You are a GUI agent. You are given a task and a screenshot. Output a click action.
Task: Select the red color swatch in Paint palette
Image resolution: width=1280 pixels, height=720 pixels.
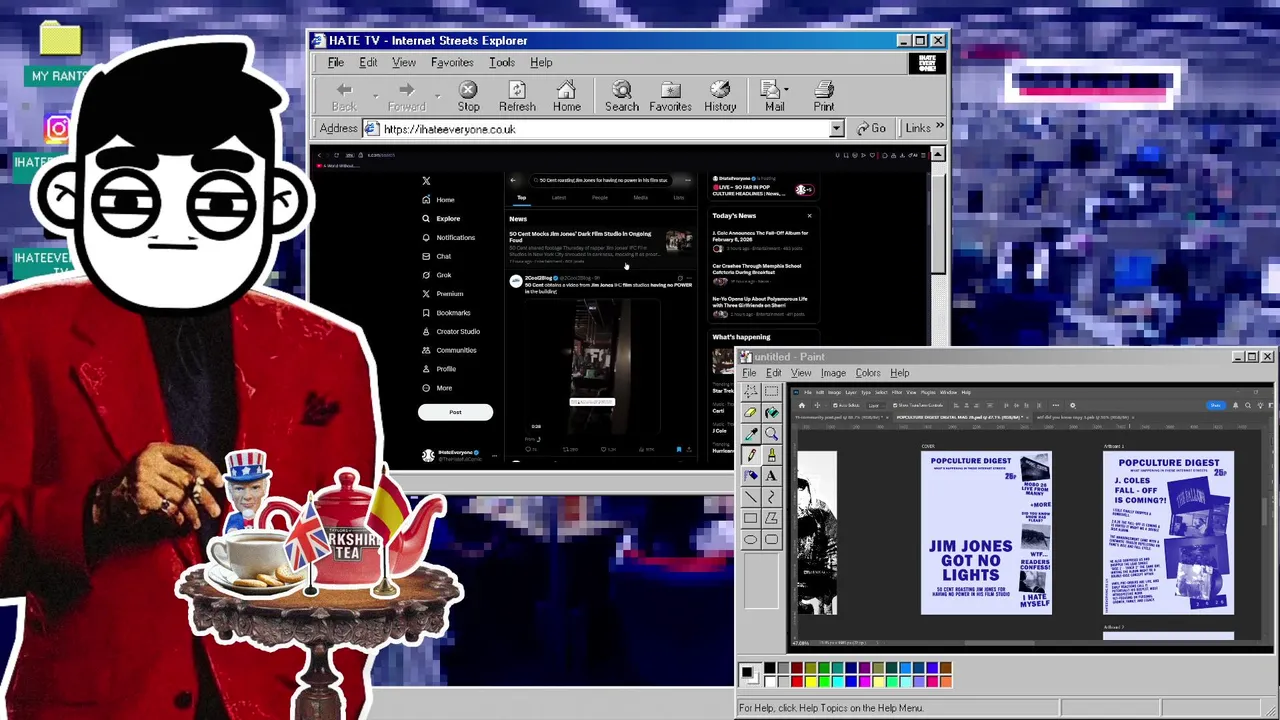[797, 681]
